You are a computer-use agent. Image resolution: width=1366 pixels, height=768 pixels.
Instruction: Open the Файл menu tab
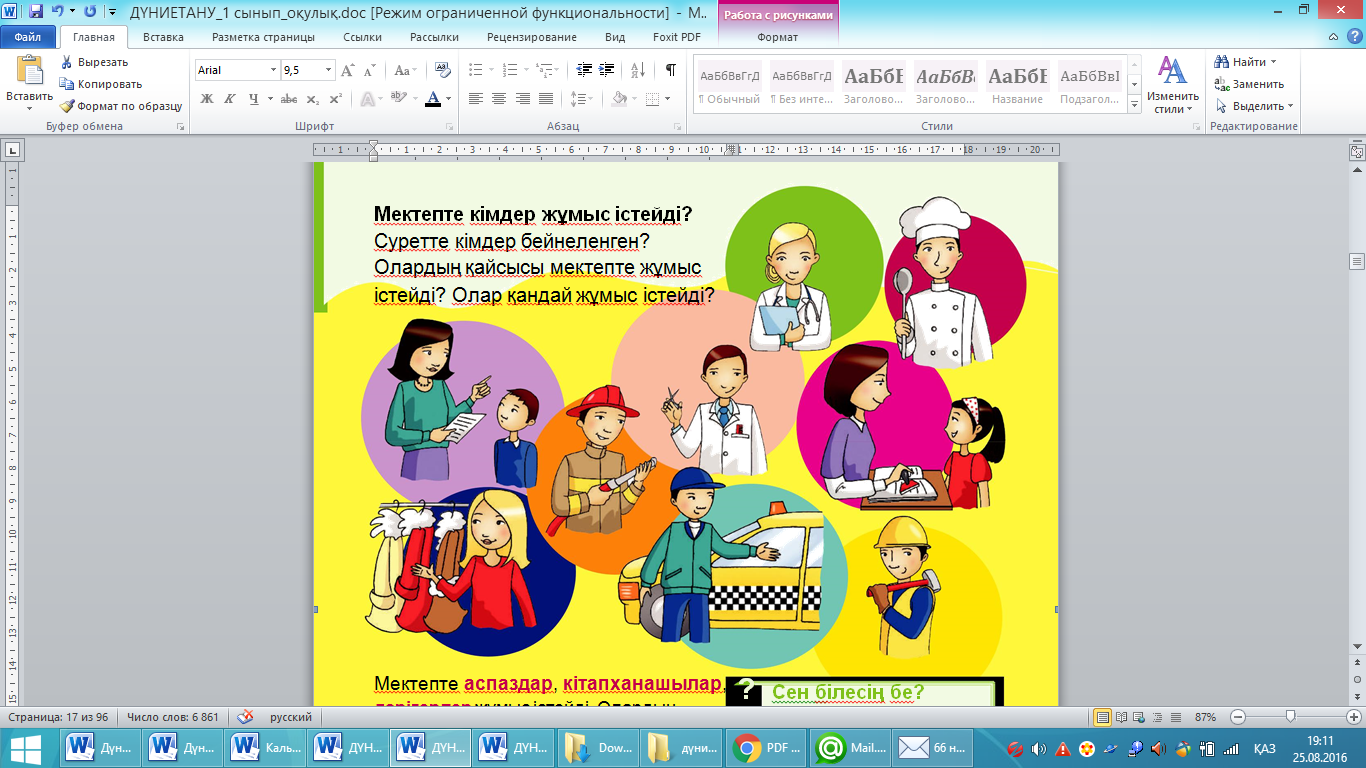(x=28, y=37)
